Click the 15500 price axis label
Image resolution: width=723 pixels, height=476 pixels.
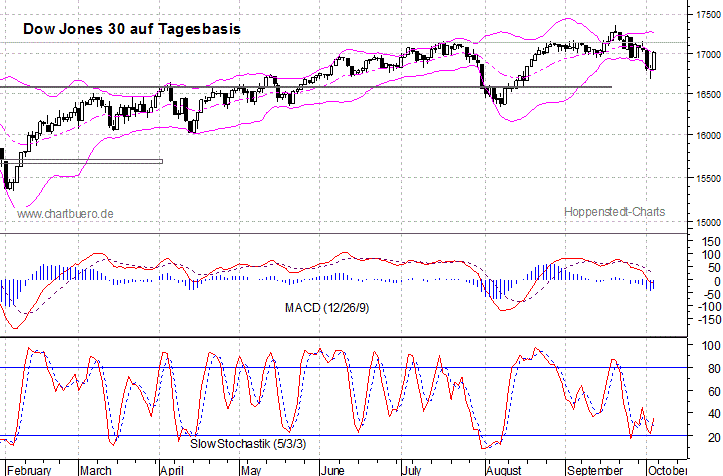[708, 178]
